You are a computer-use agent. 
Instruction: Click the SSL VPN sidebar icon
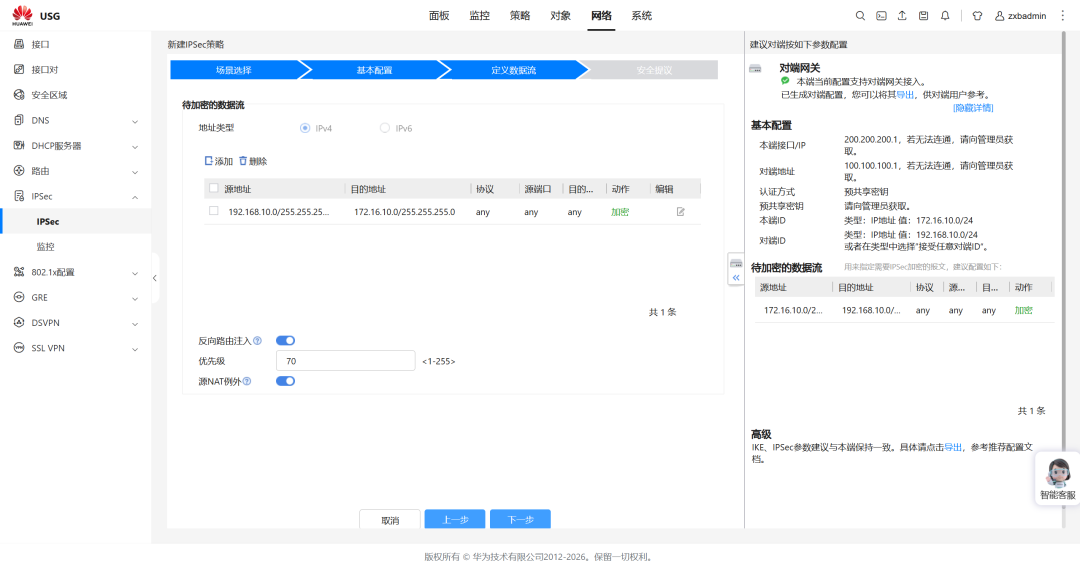point(19,348)
